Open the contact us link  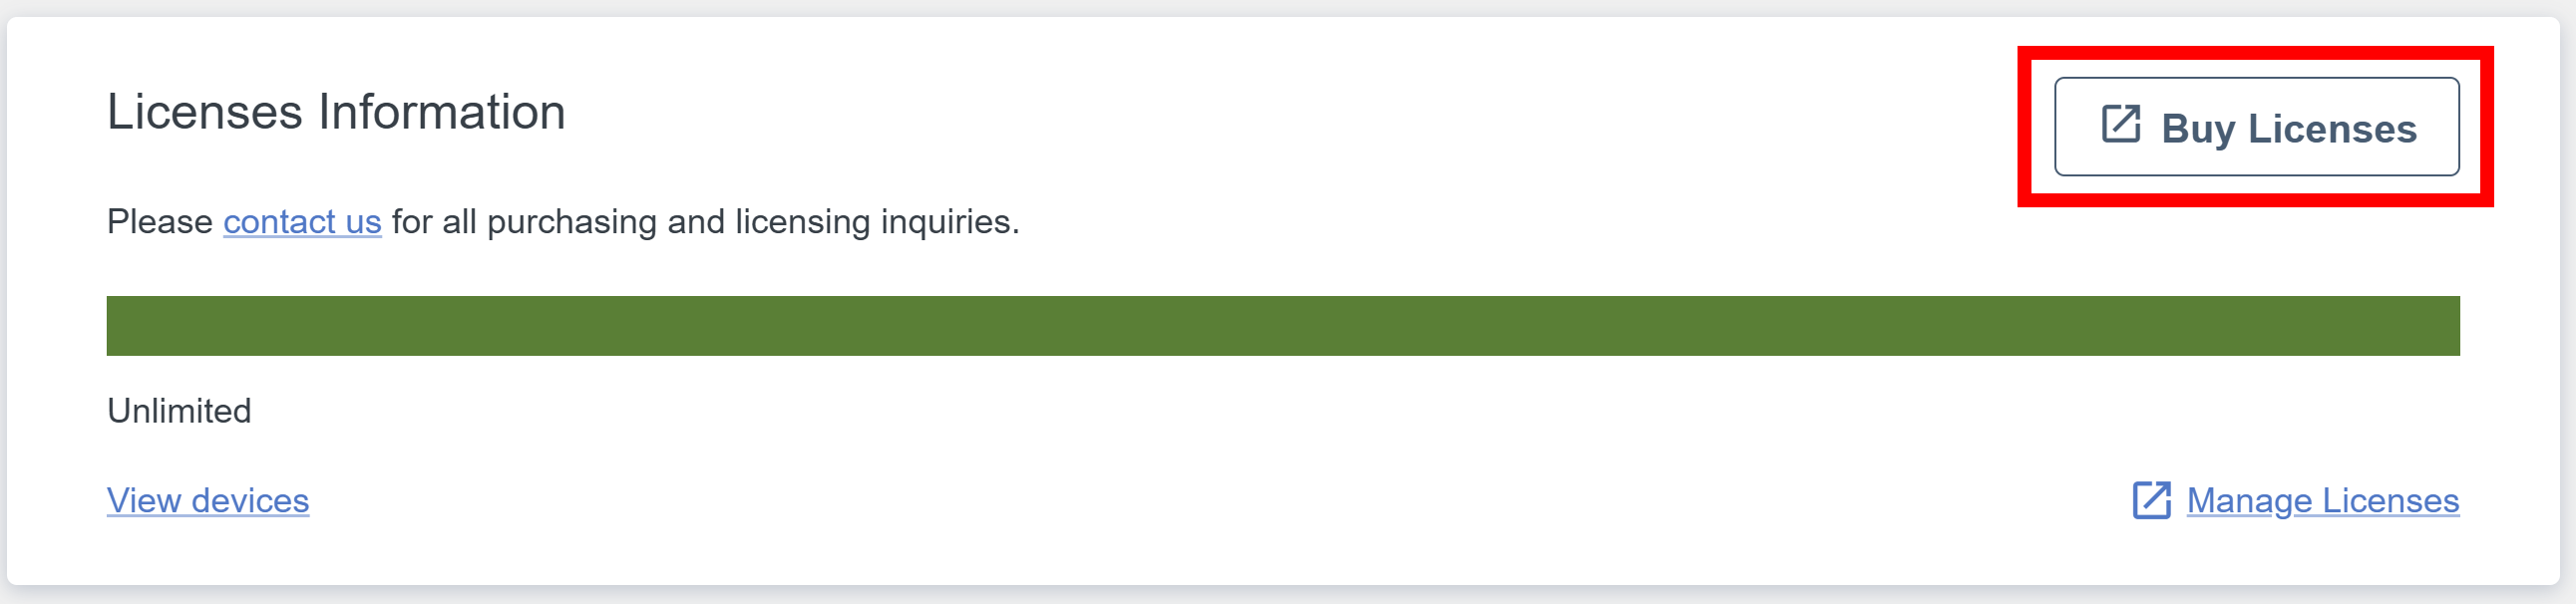click(302, 221)
